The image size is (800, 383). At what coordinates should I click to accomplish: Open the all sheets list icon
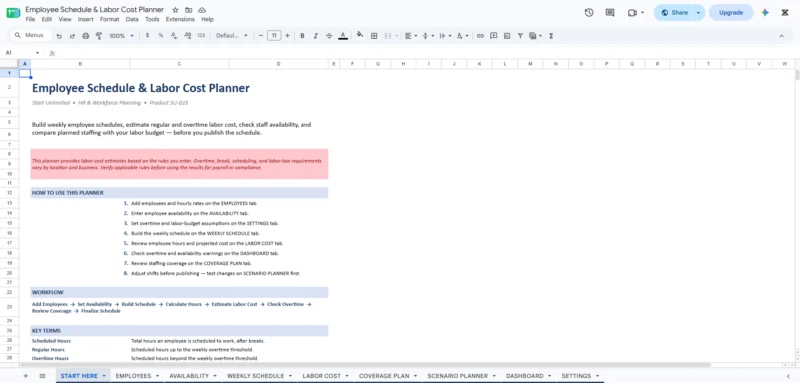coord(42,376)
